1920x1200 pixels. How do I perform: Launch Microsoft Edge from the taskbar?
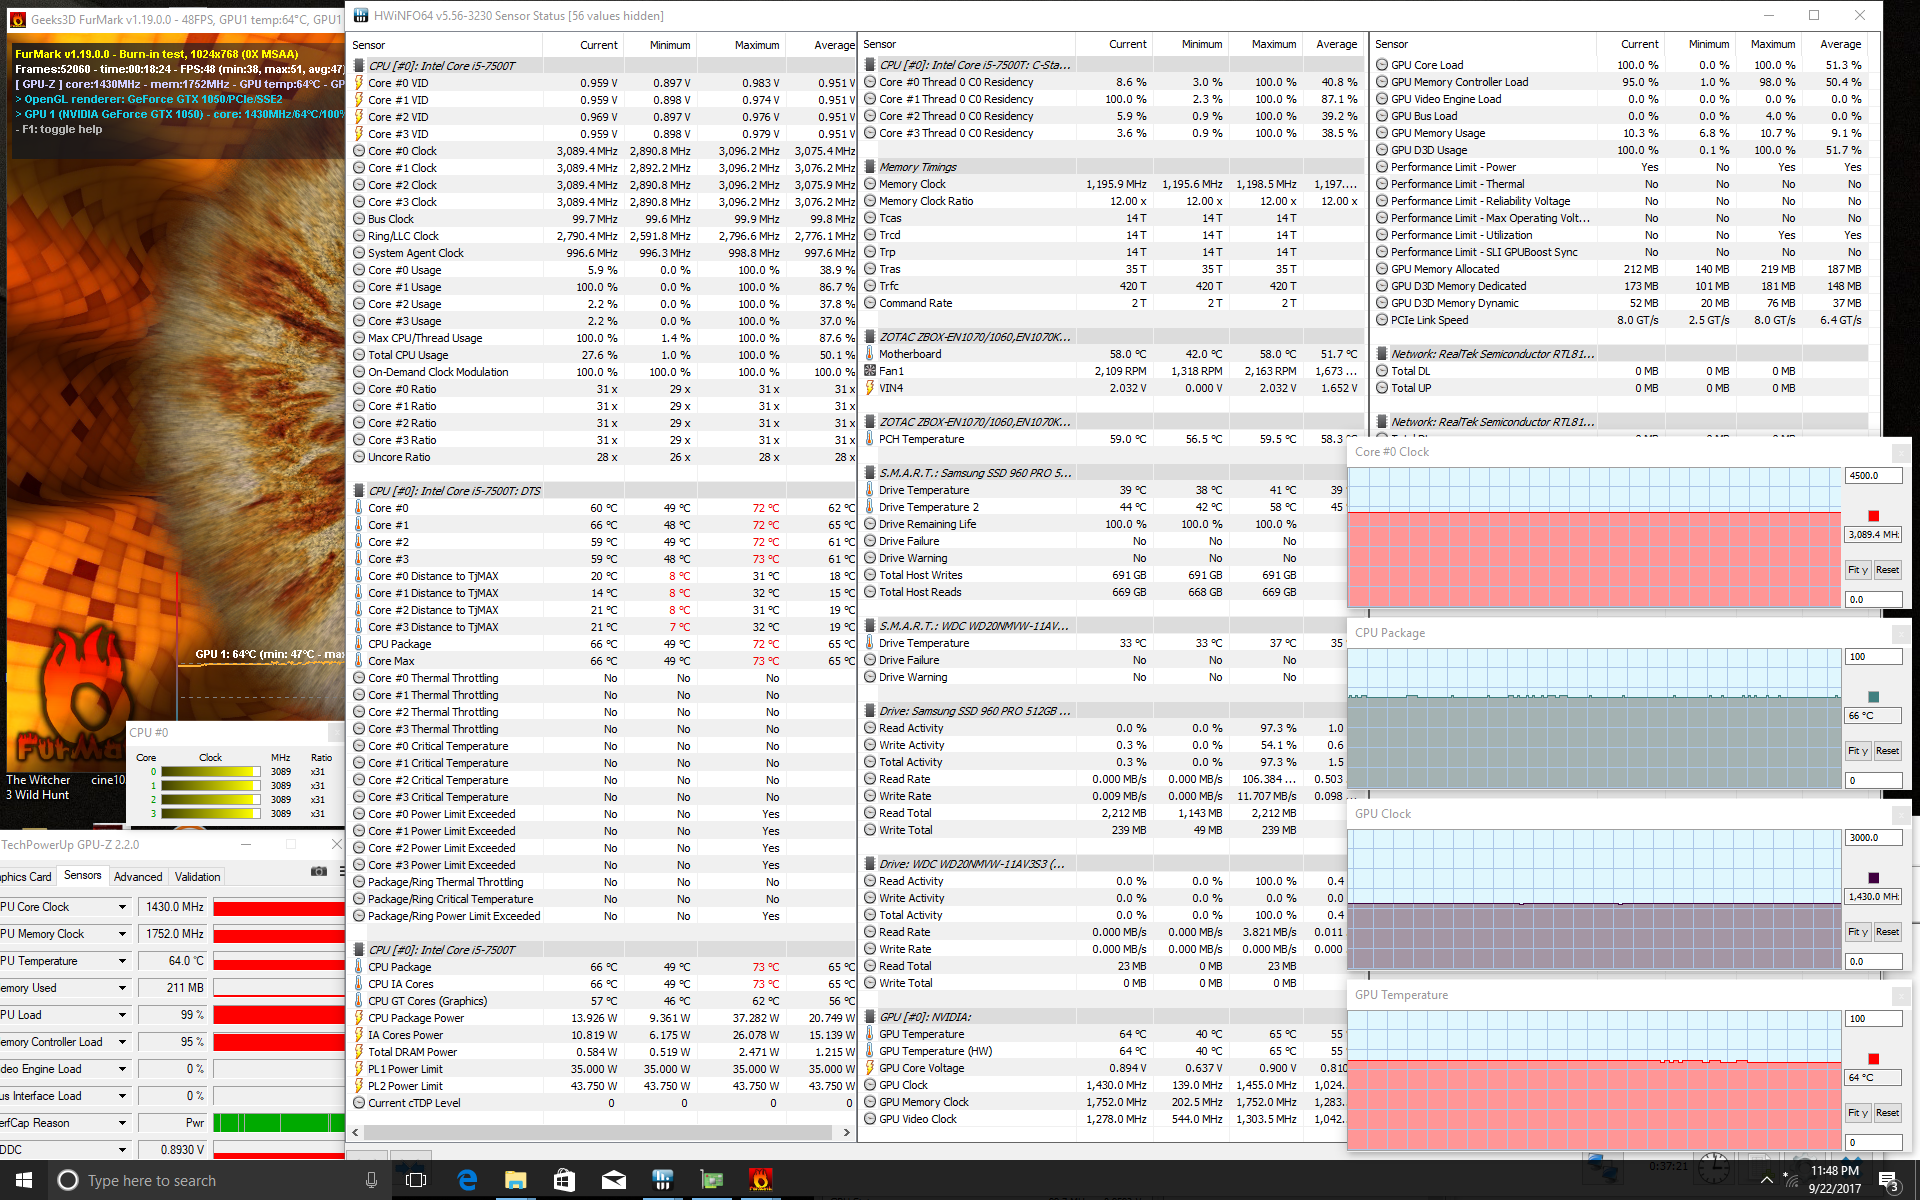coord(467,1180)
